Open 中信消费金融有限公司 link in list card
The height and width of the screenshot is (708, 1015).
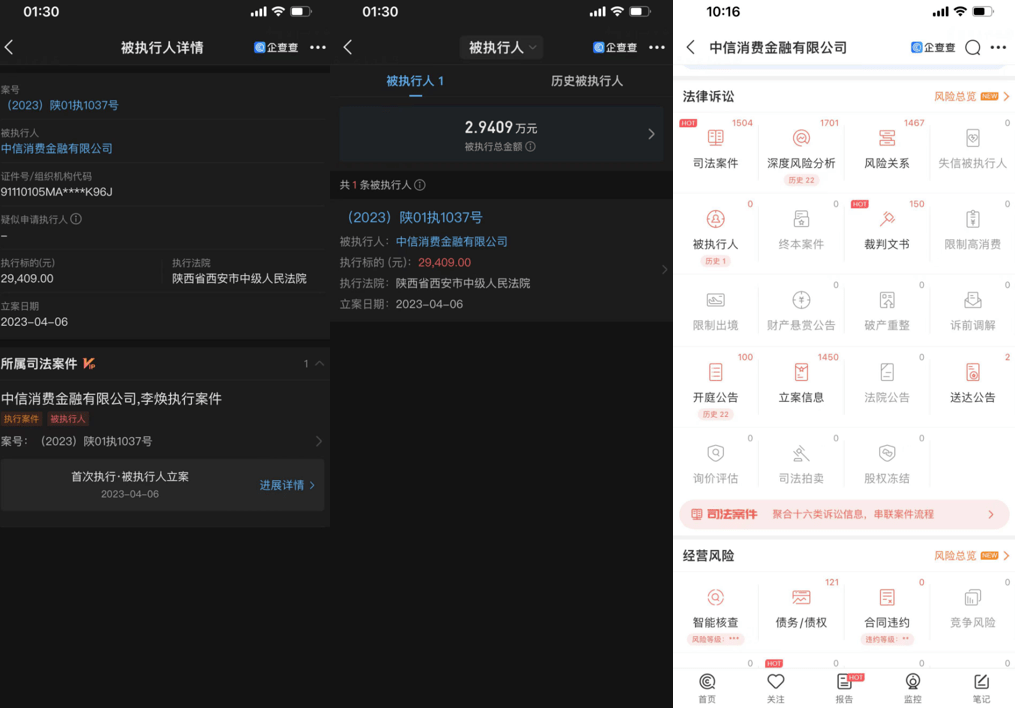(x=452, y=241)
